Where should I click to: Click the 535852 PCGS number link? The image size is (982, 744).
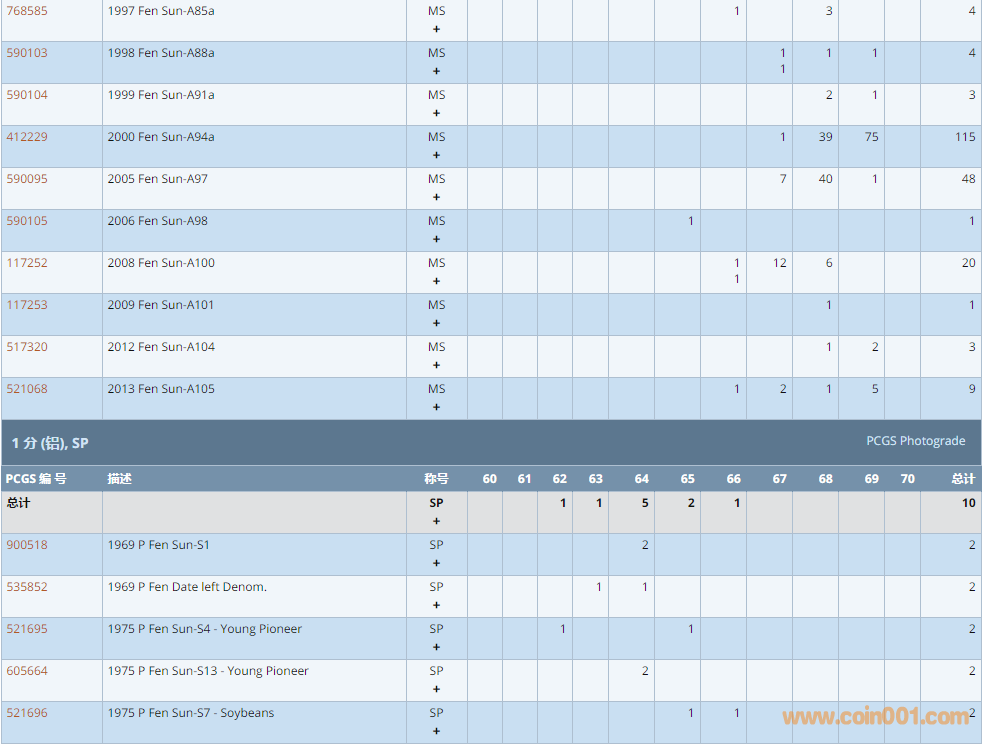27,587
